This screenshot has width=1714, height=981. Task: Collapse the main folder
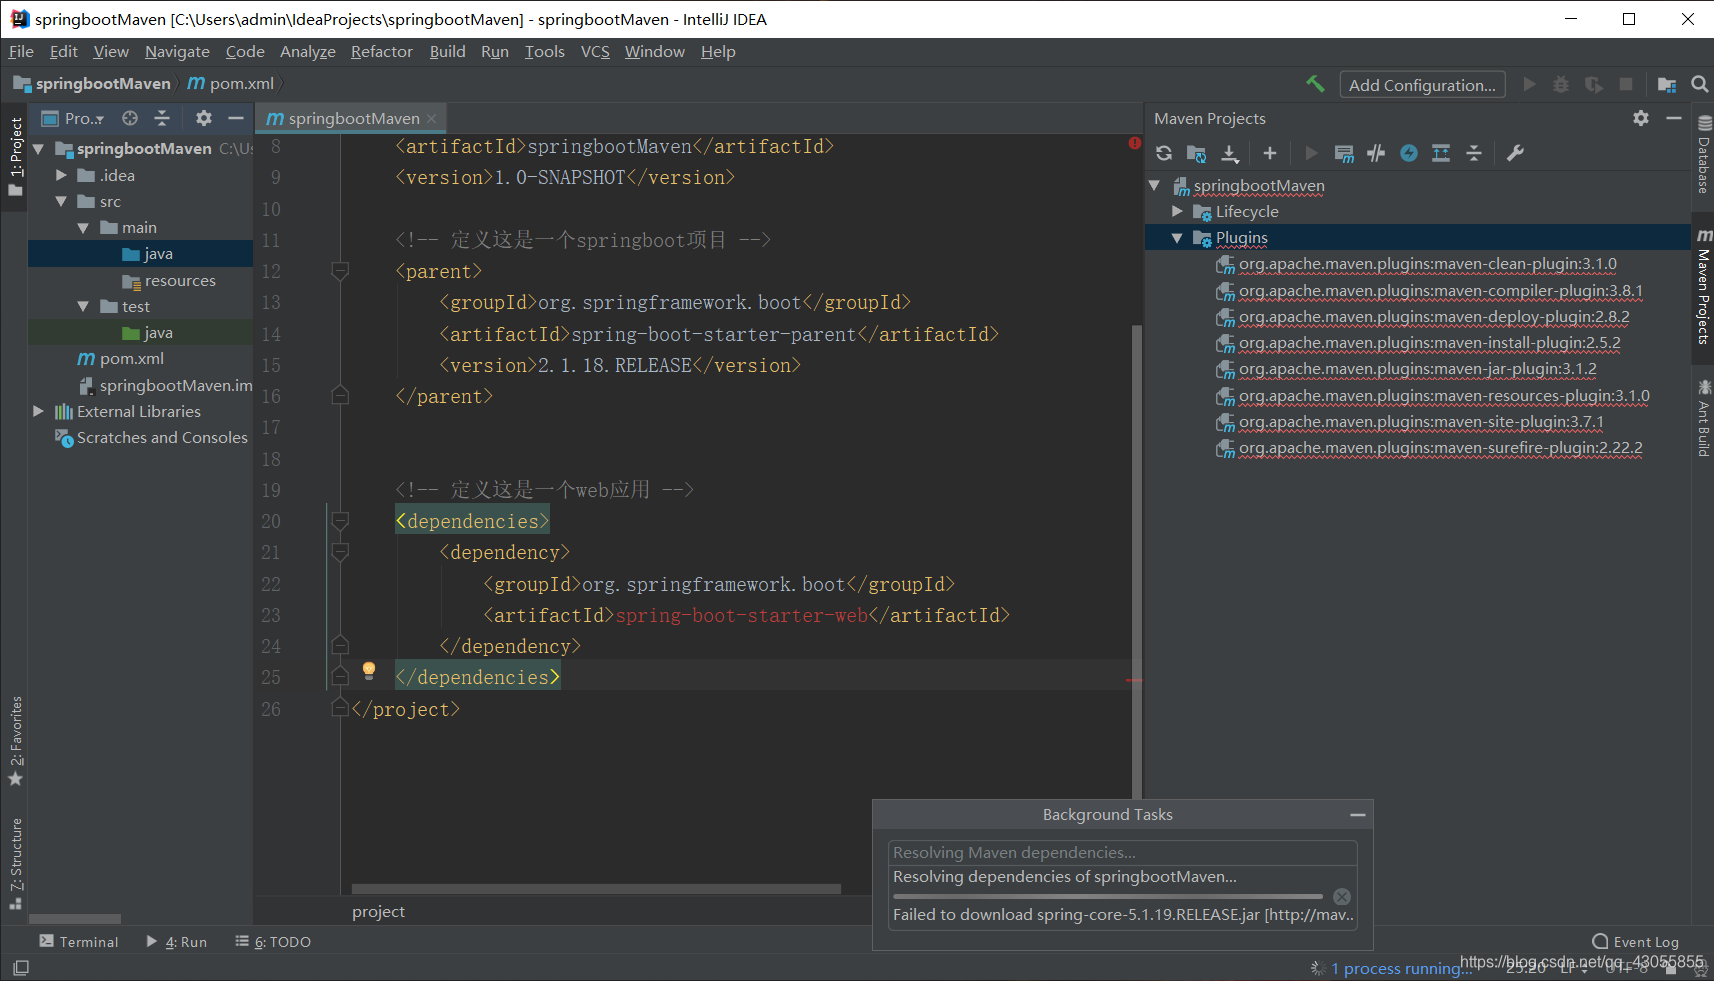(83, 228)
